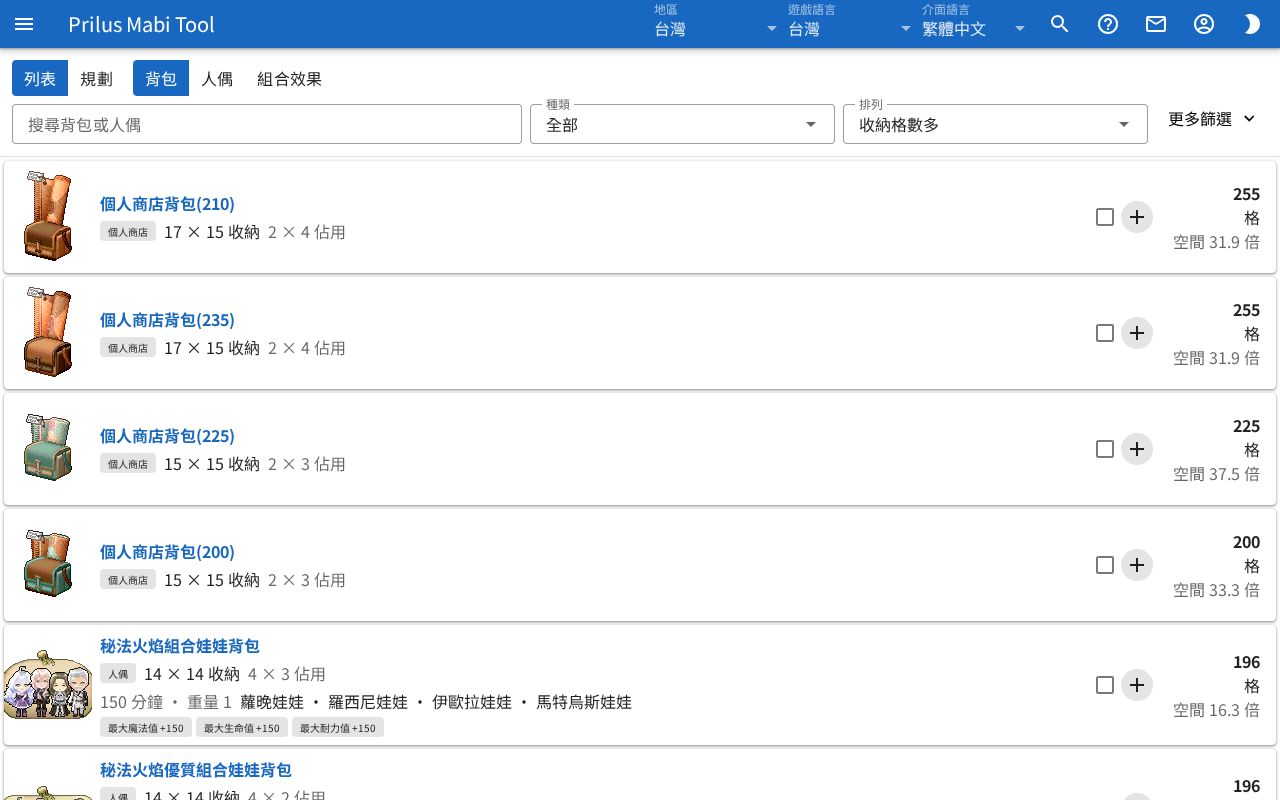1280x800 pixels.
Task: Switch to the 規劃 tab
Action: point(96,78)
